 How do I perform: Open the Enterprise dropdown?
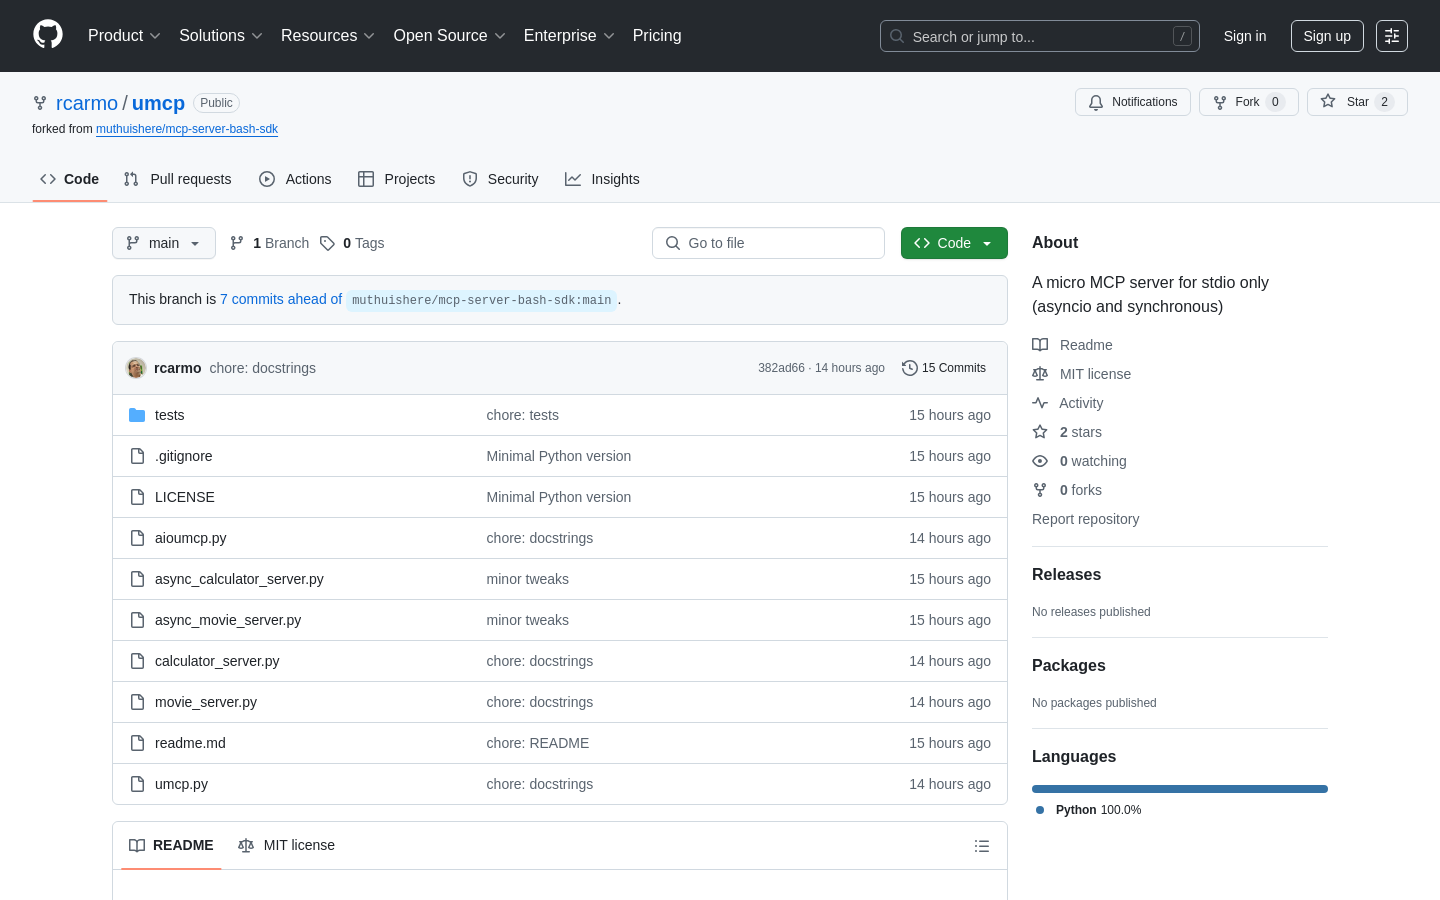tap(569, 36)
